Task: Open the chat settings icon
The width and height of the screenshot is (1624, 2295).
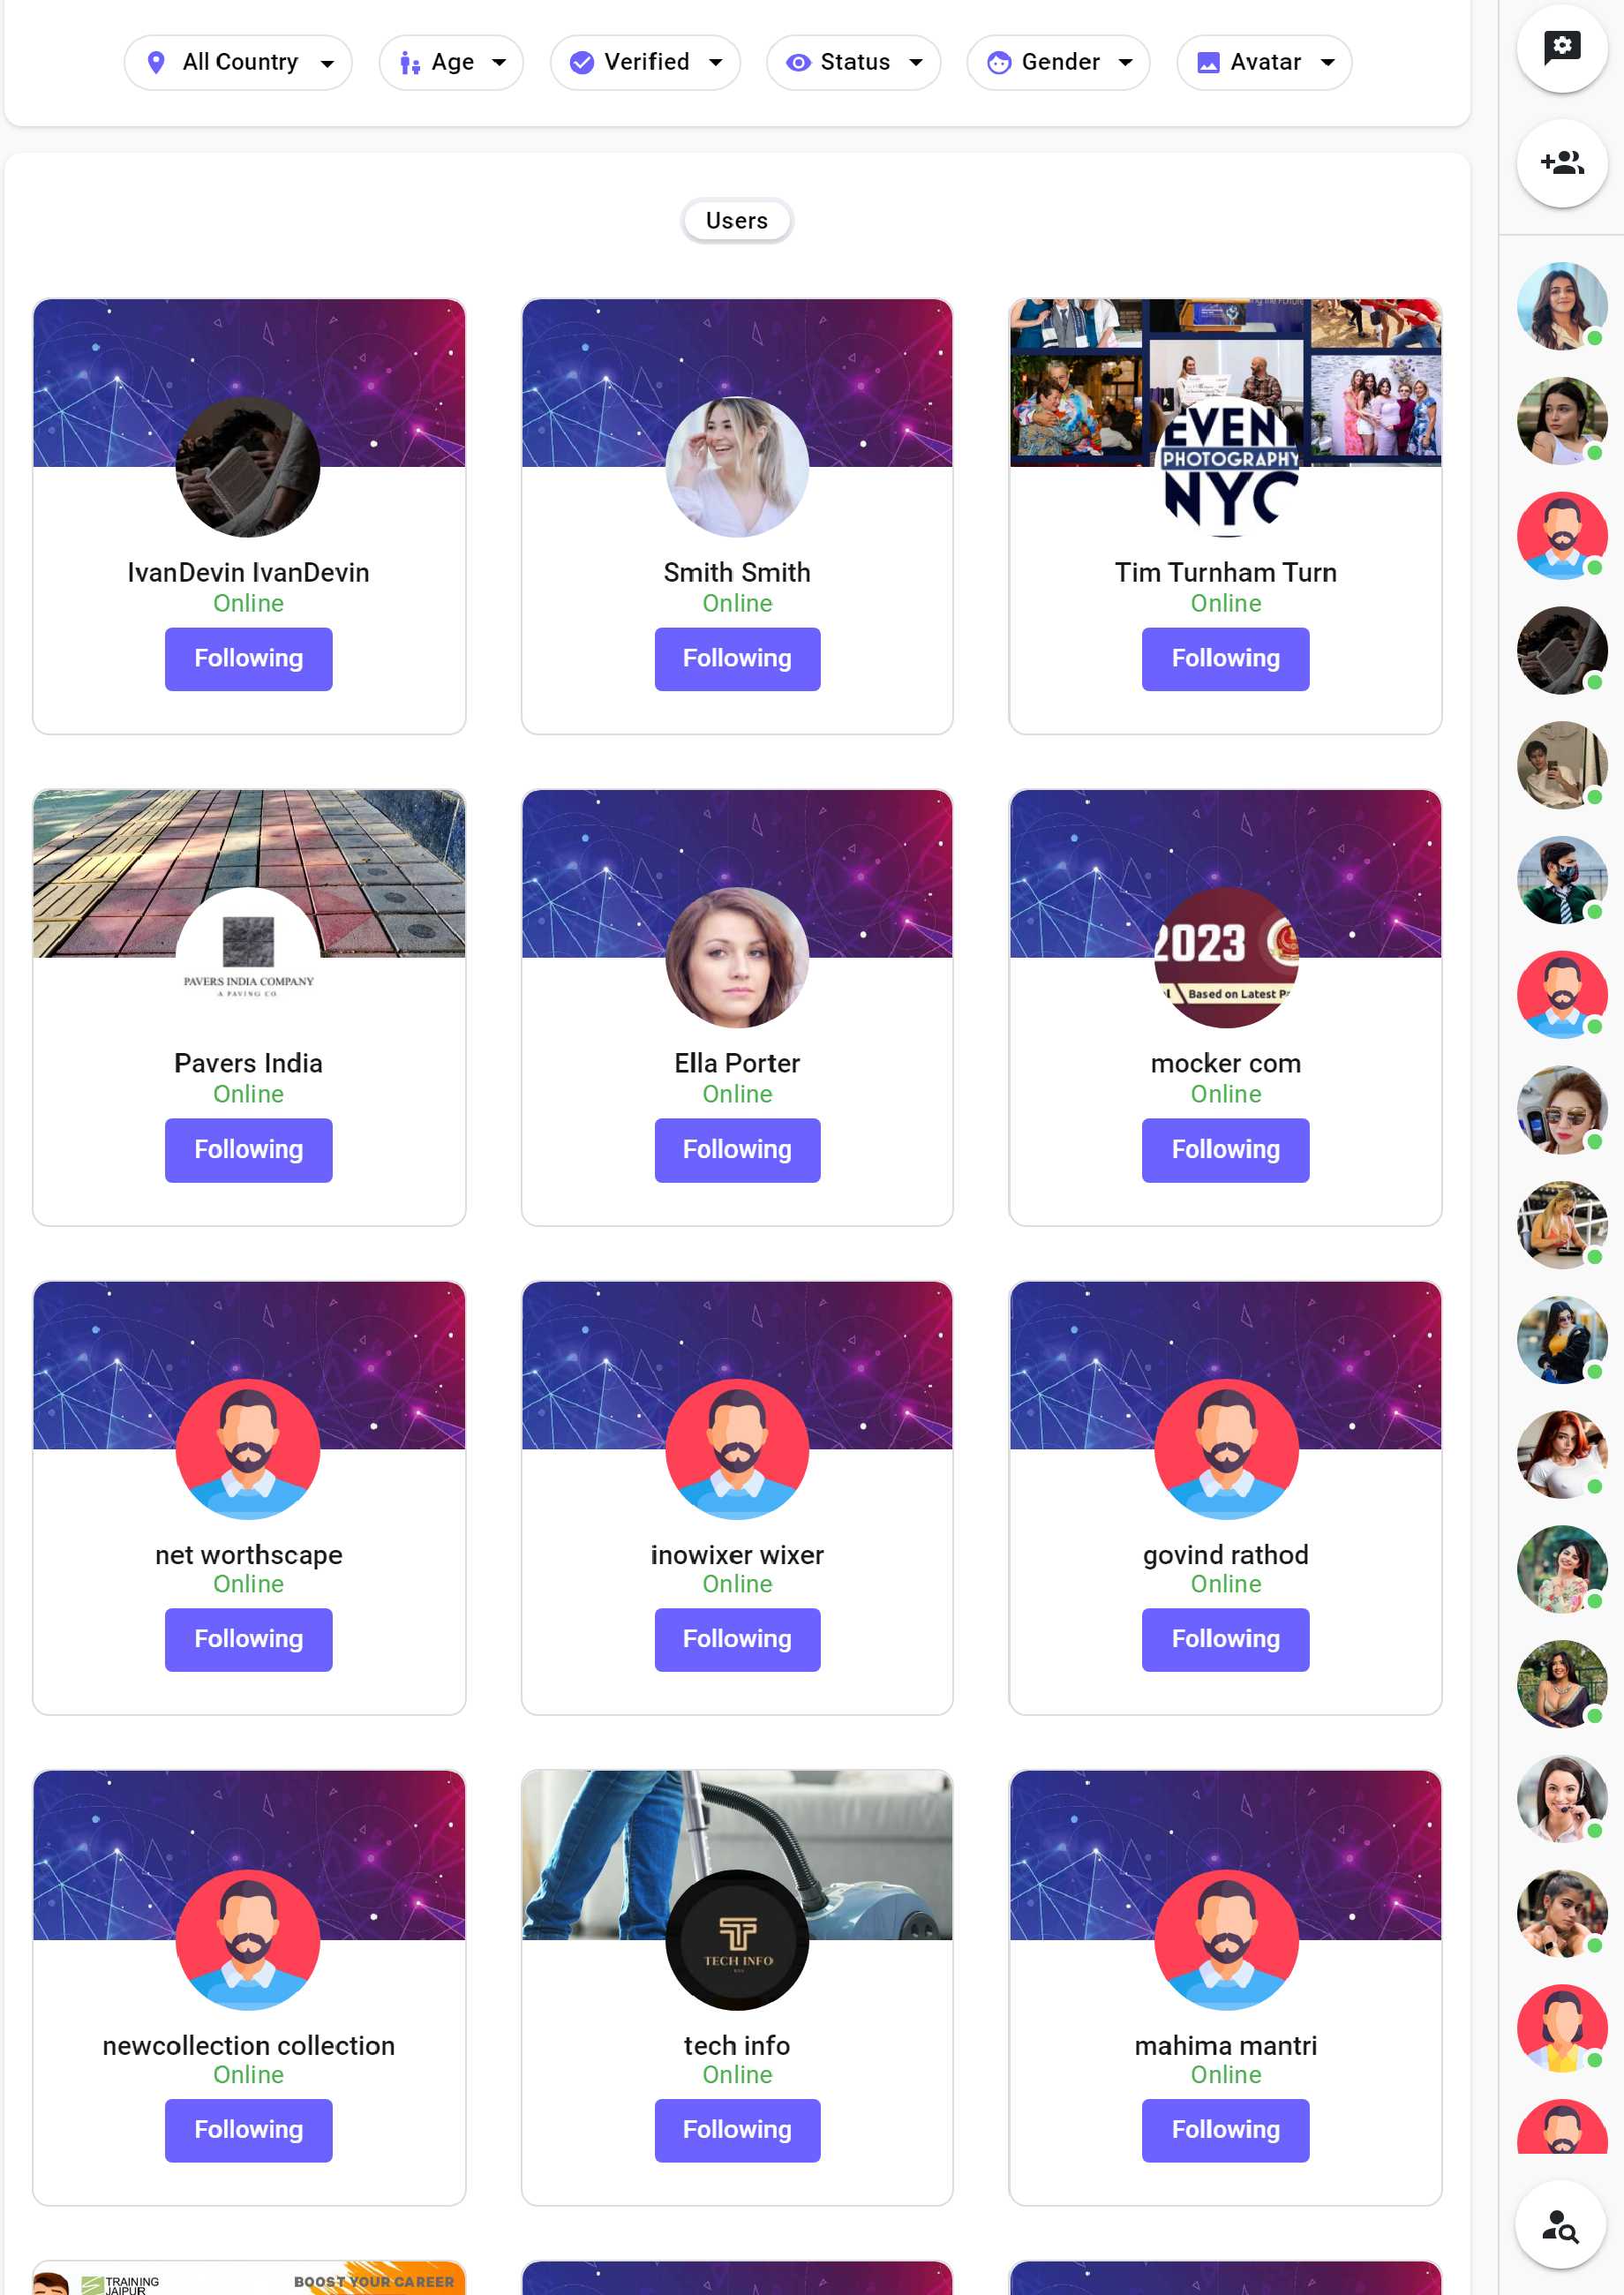Action: 1561,47
